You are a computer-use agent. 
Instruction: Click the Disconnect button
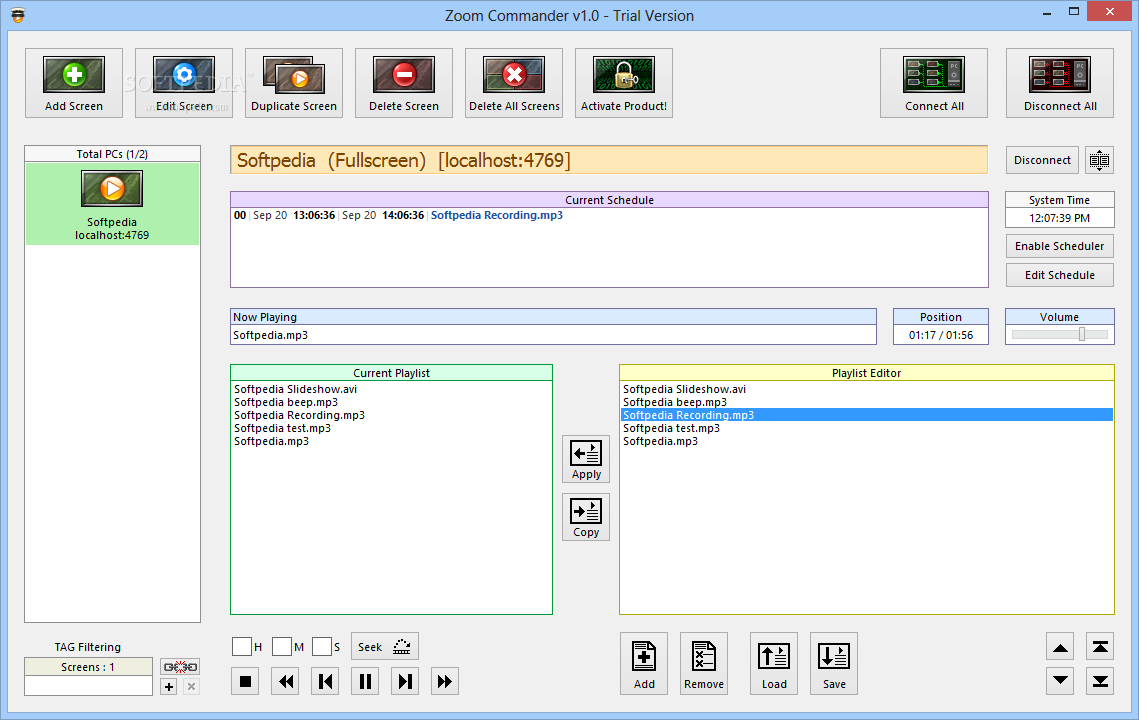[x=1042, y=160]
